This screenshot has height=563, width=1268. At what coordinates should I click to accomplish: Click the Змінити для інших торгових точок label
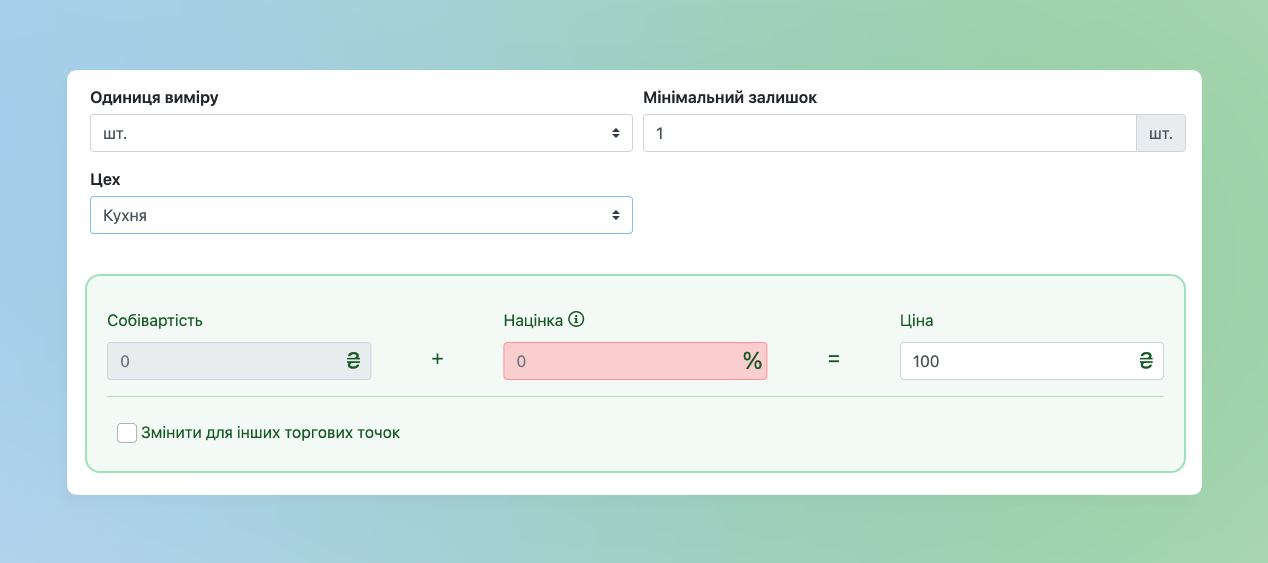click(x=271, y=433)
